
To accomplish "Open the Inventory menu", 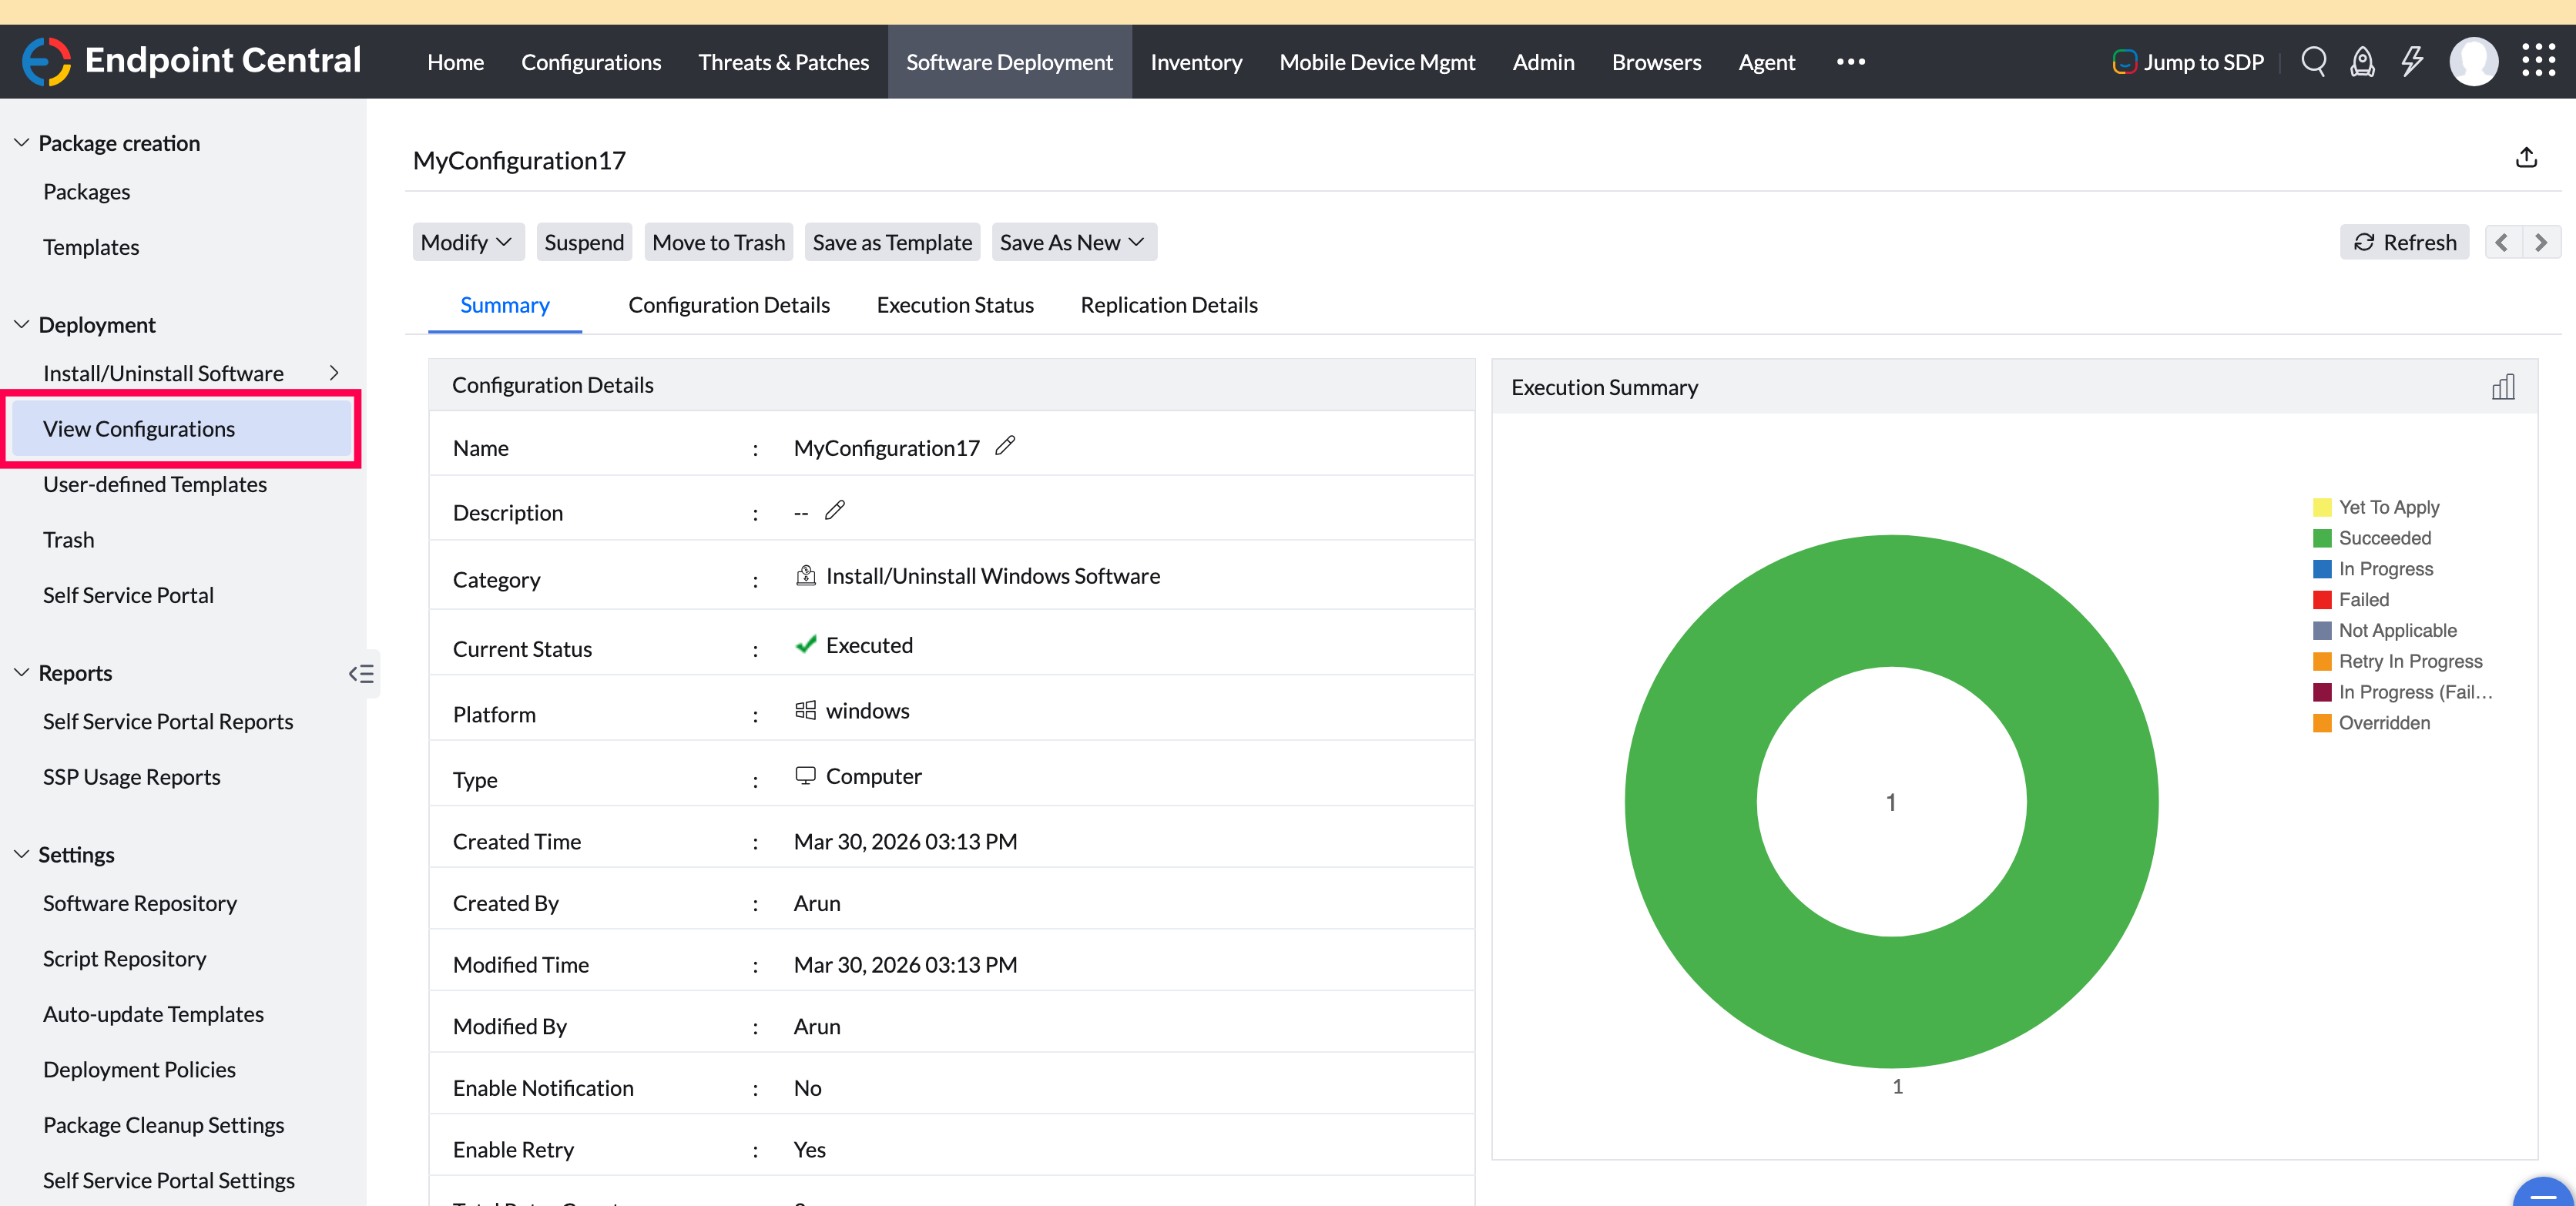I will (x=1196, y=62).
